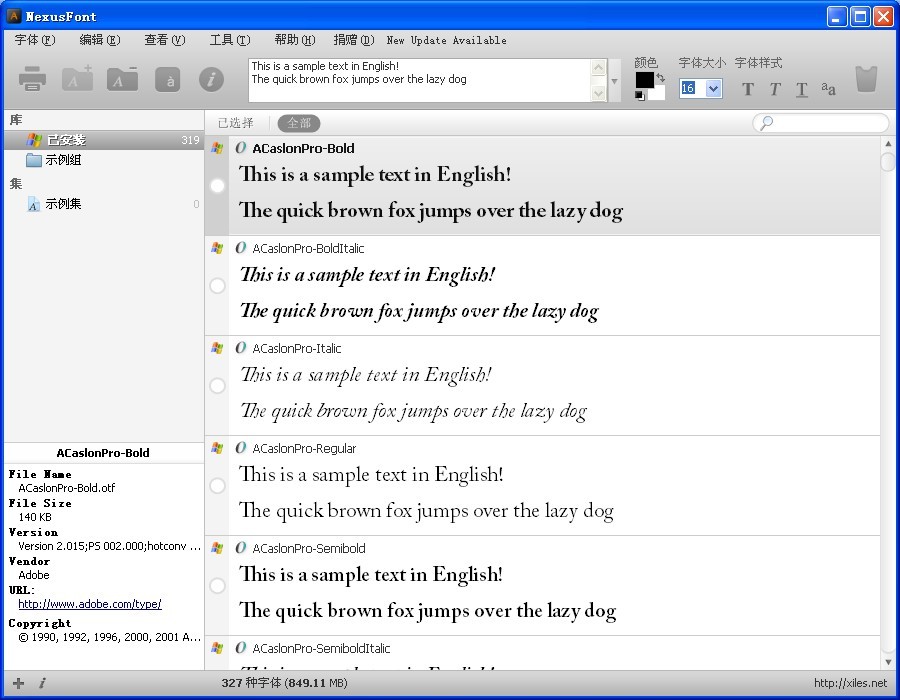900x700 pixels.
Task: Expand the sample text history dropdown arrow
Action: [615, 81]
